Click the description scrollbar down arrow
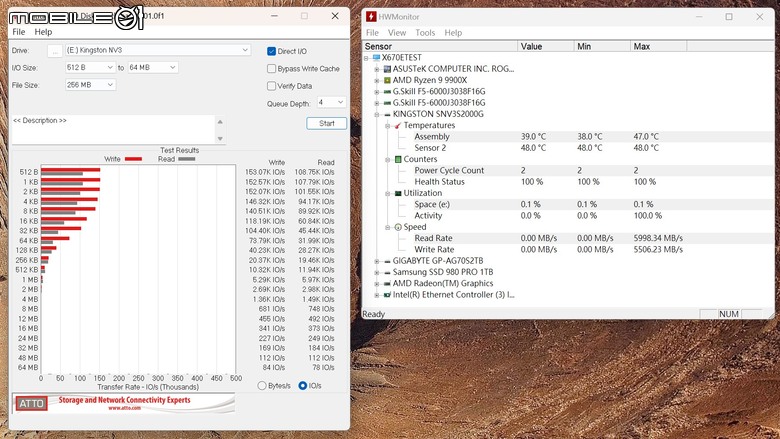780x439 pixels. pyautogui.click(x=220, y=139)
